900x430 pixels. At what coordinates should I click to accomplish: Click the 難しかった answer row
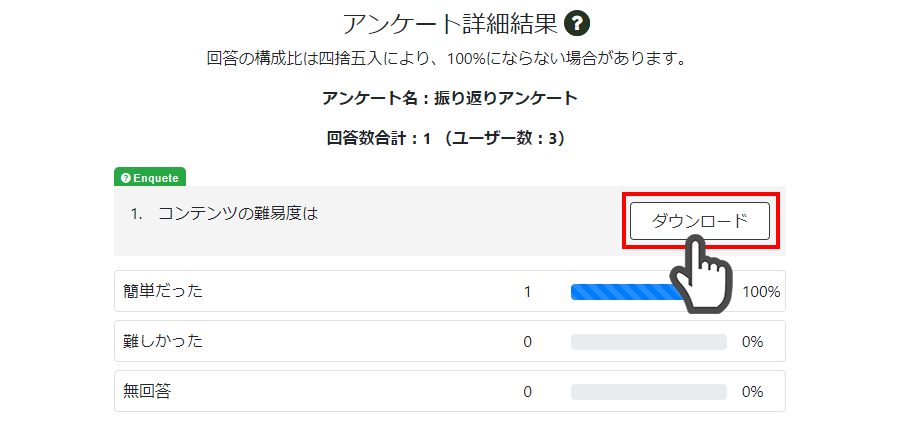tap(449, 341)
